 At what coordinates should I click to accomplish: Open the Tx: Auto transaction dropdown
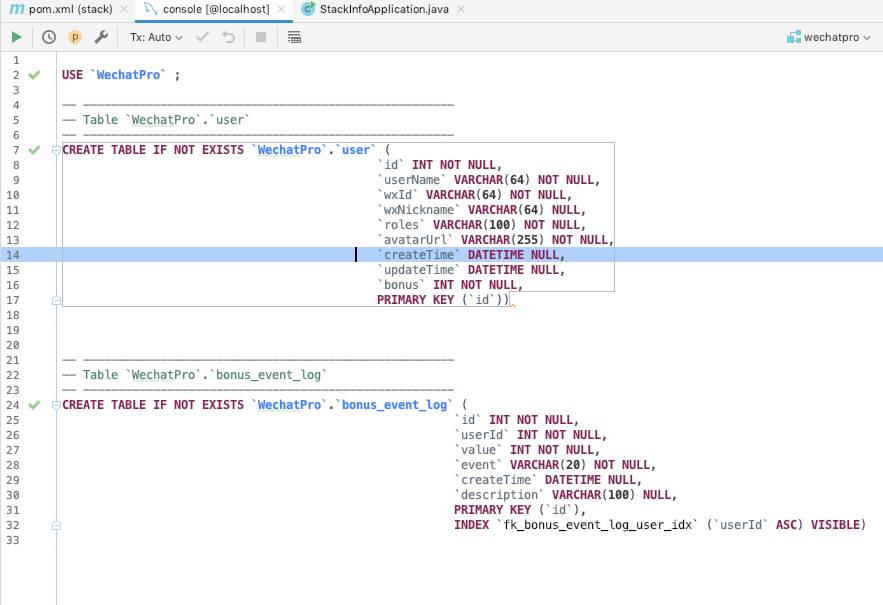[157, 37]
